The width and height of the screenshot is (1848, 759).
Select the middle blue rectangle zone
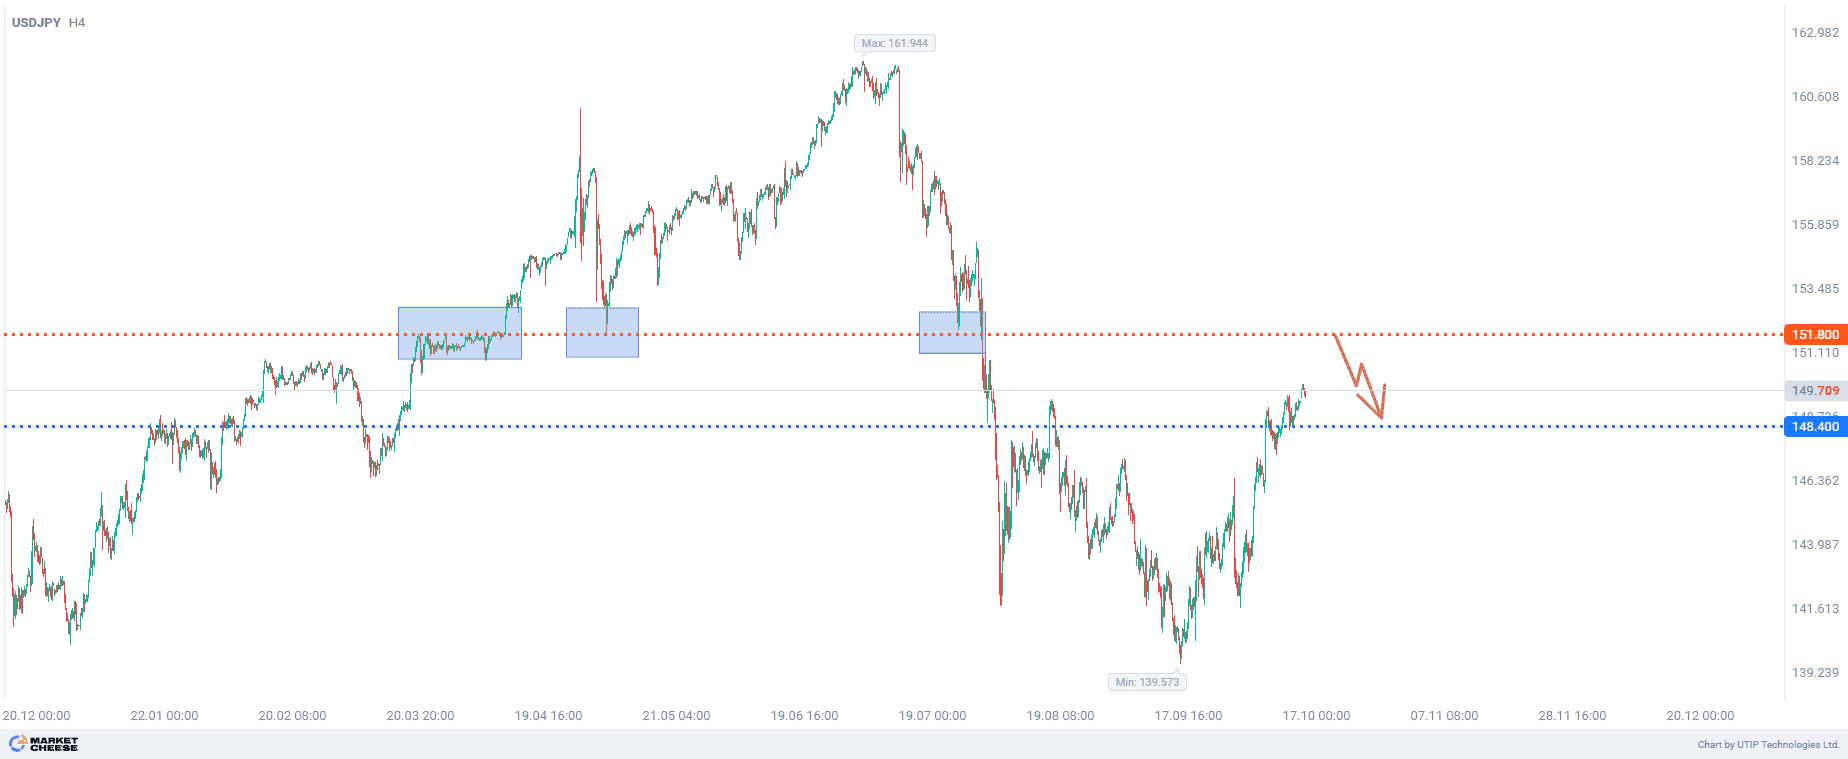[x=602, y=332]
